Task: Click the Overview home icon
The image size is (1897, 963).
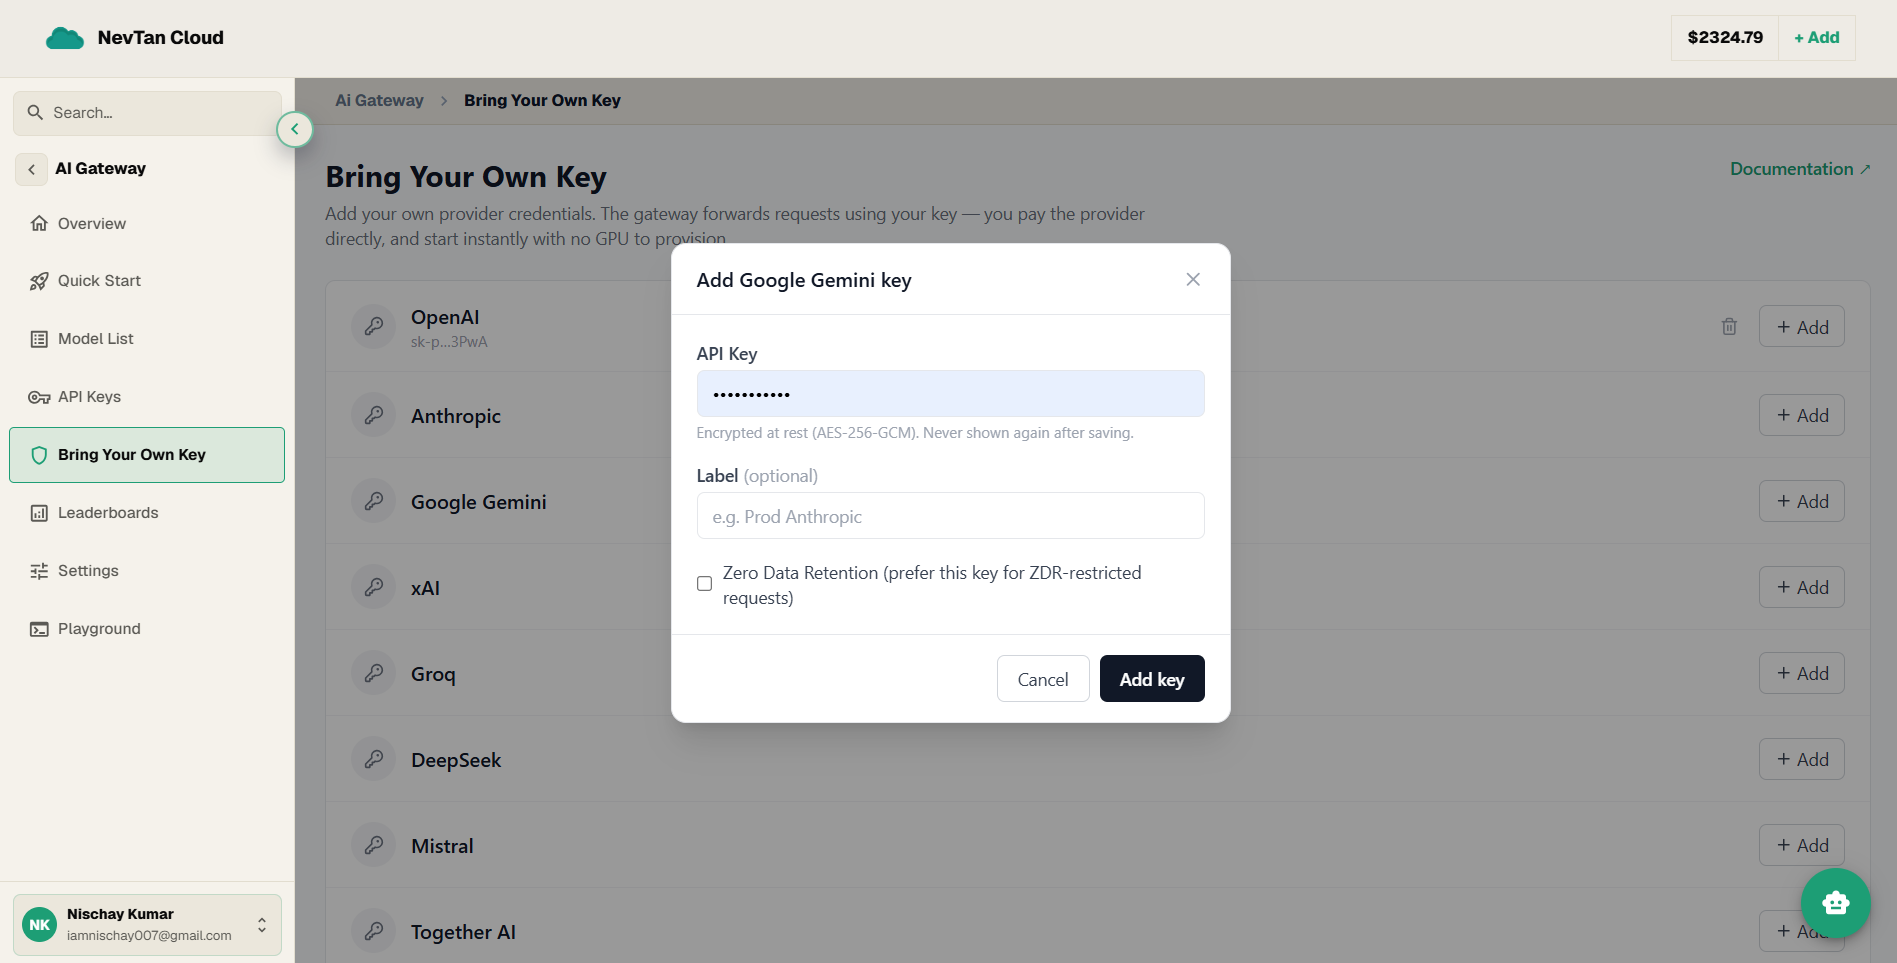Action: [x=39, y=224]
